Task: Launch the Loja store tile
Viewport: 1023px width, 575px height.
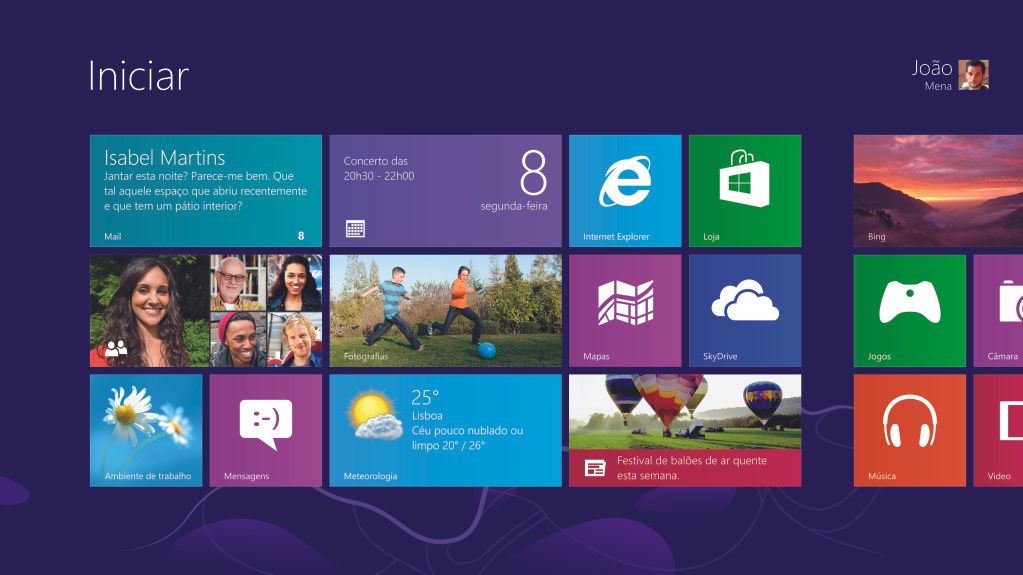Action: click(x=745, y=190)
